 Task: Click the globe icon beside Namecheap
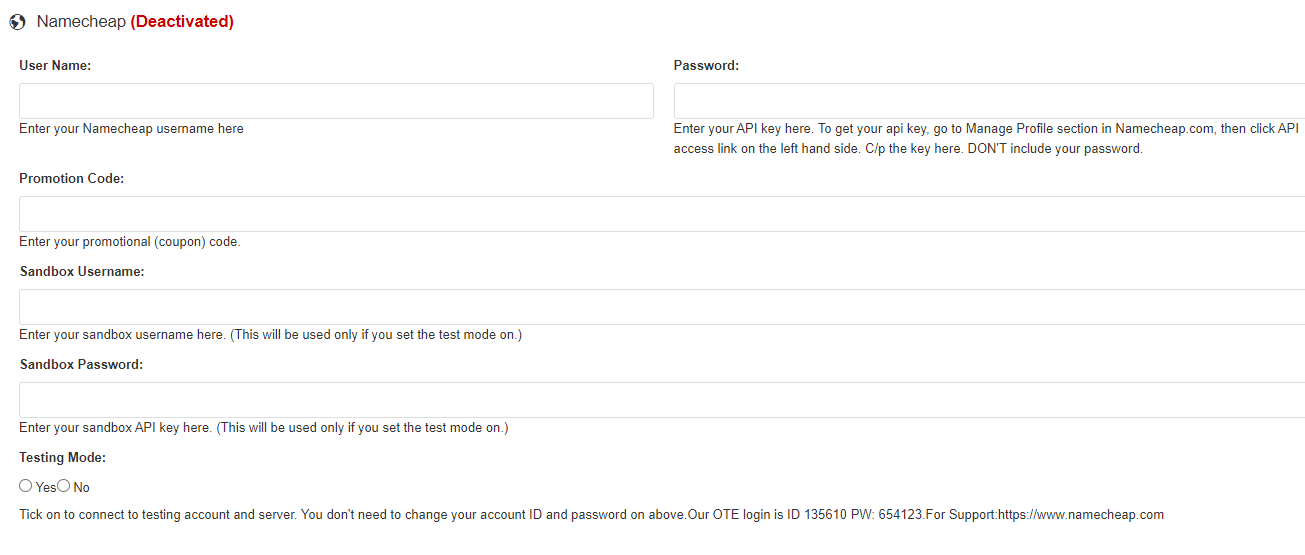tap(17, 21)
